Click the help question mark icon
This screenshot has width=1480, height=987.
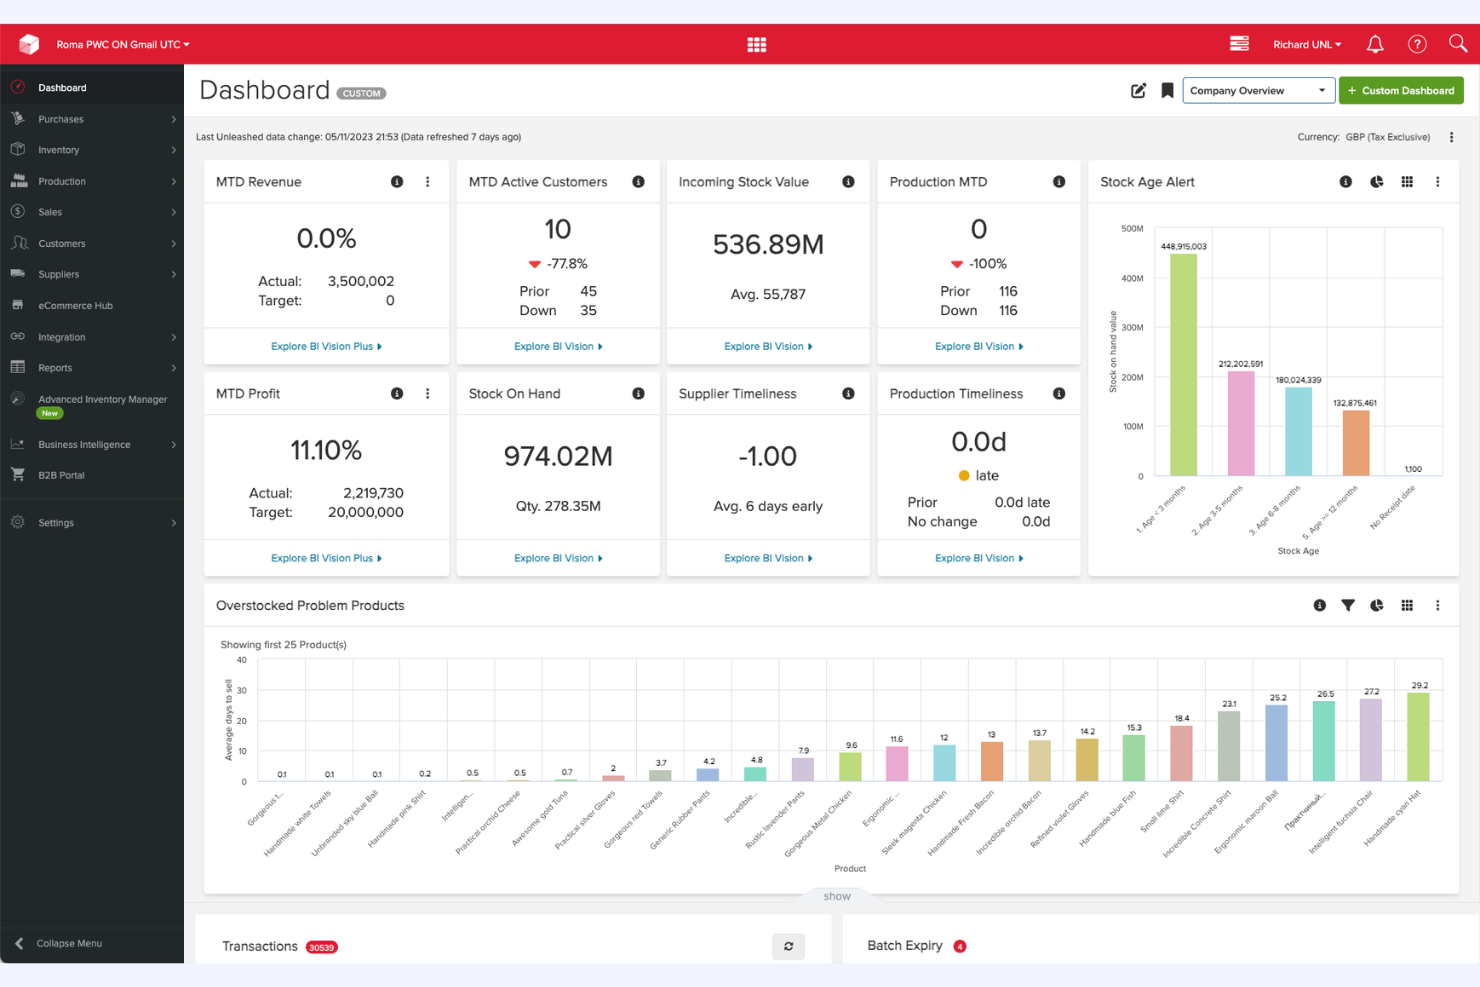pyautogui.click(x=1417, y=44)
